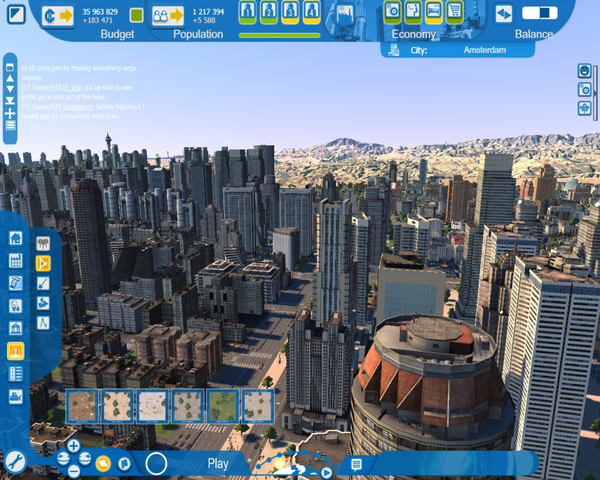Rotate camera right using right rotate button
The image size is (600, 480).
85,459
